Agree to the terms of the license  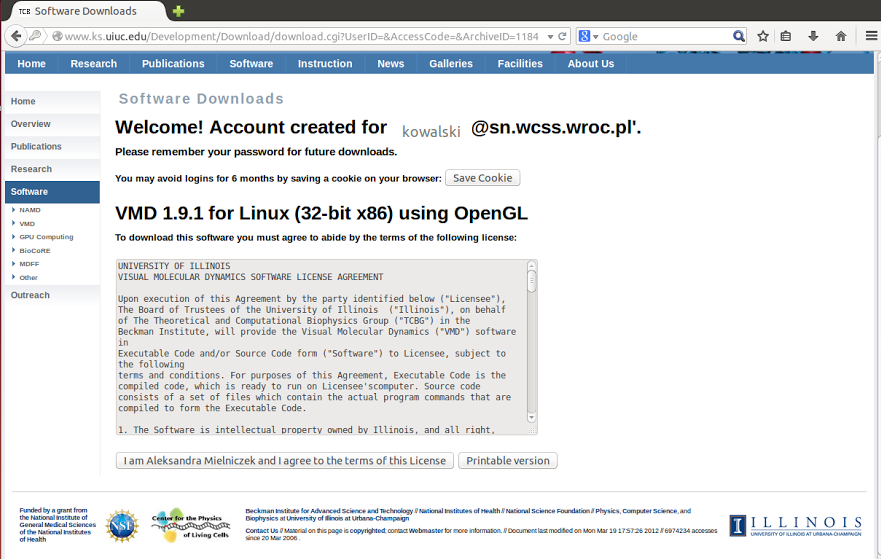click(x=285, y=461)
